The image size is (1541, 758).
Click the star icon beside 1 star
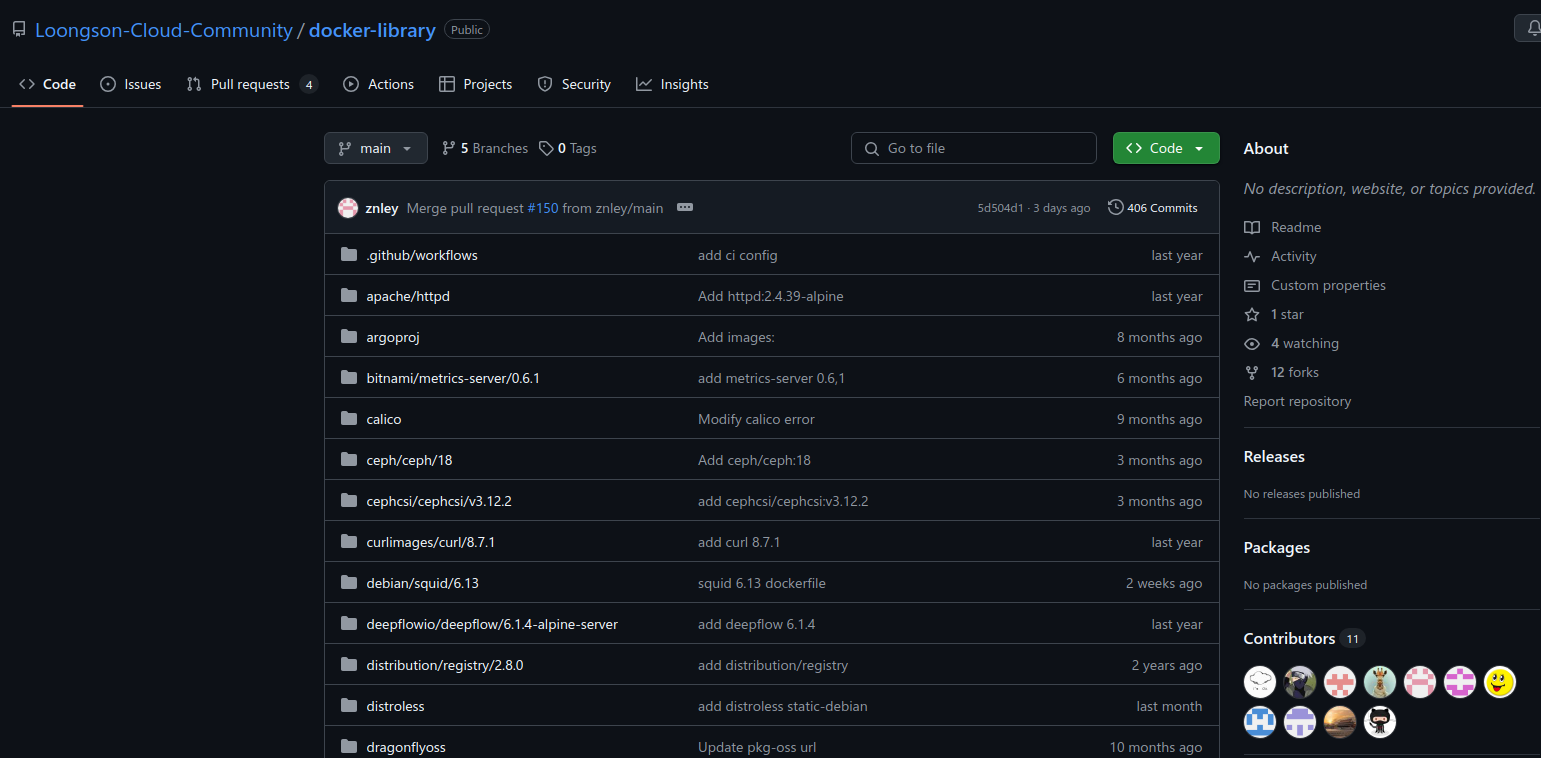(x=1252, y=314)
